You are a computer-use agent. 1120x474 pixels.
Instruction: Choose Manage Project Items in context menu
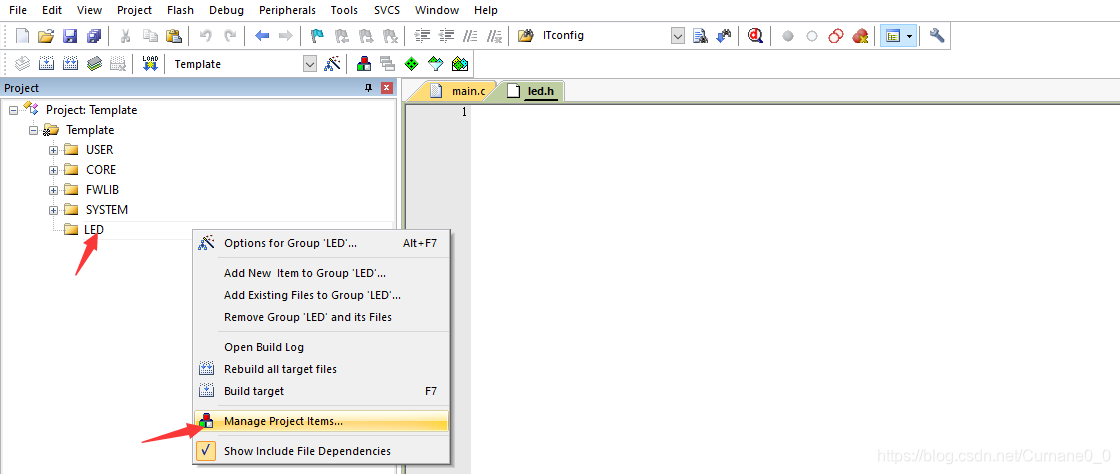pyautogui.click(x=321, y=421)
